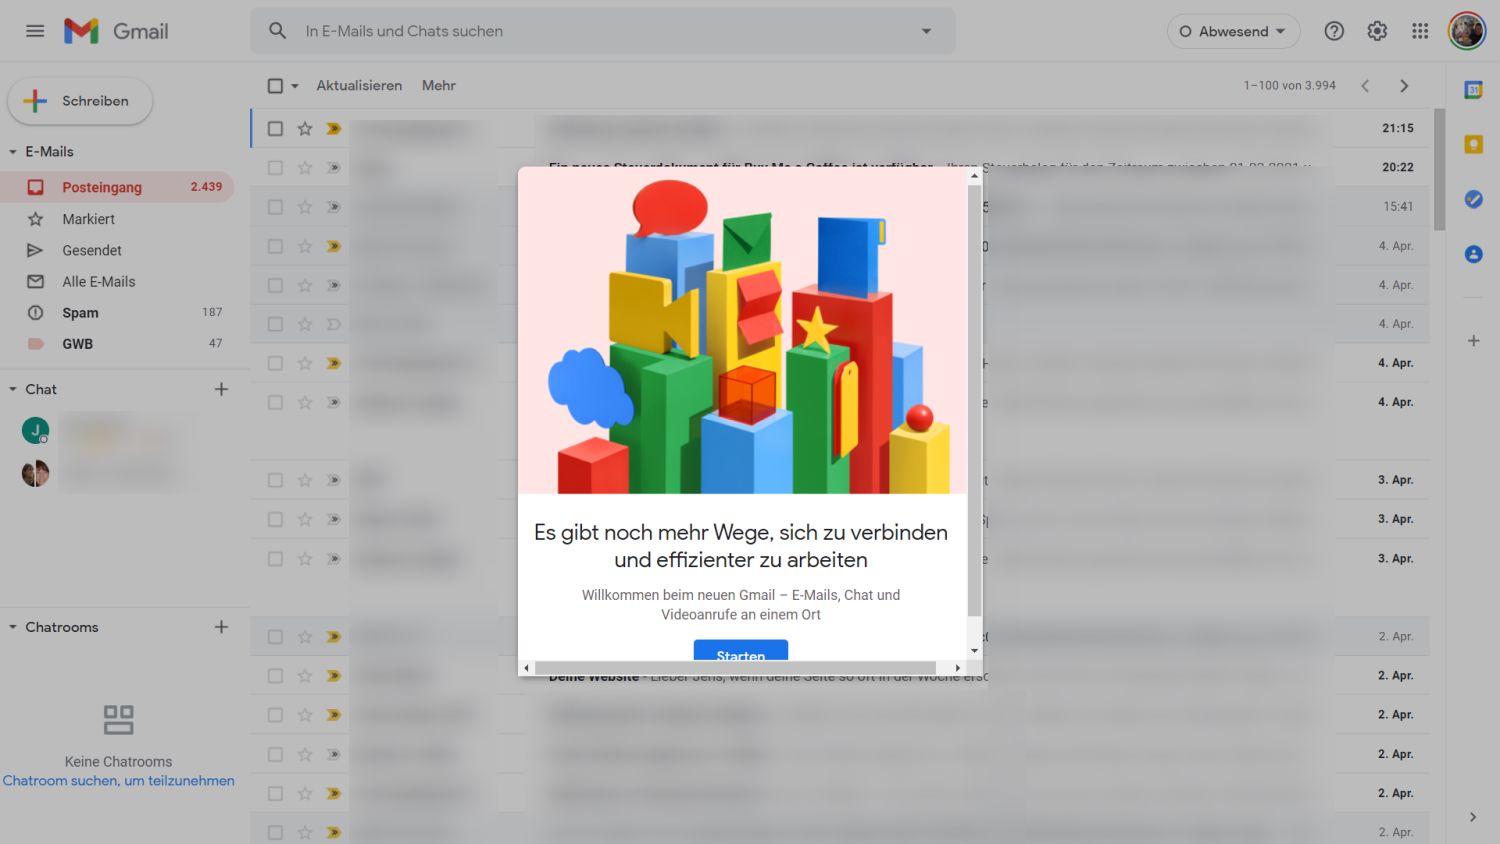Open Google Tasks in side panel
Screen dimensions: 1500x844
1473,199
